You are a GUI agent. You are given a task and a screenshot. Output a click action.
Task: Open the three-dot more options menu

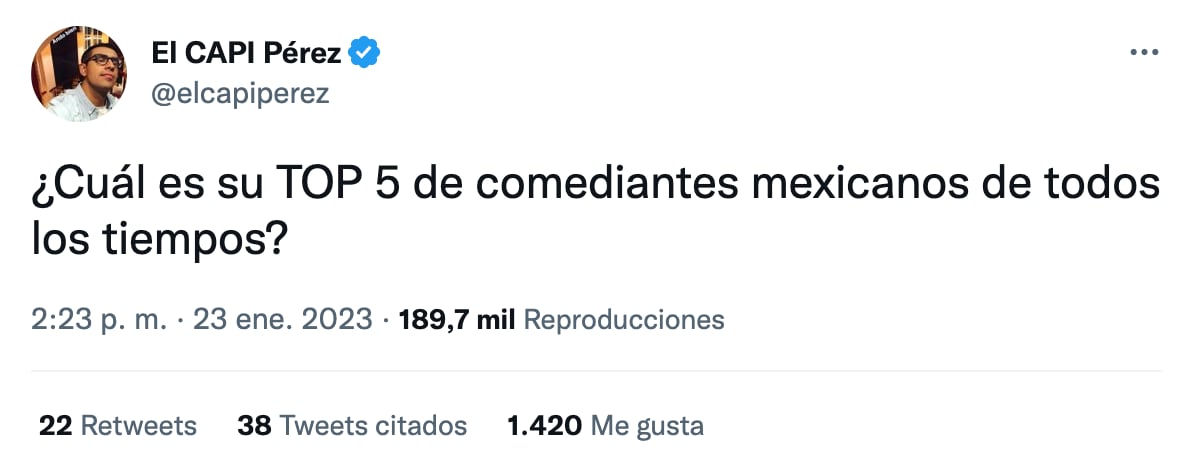coord(1143,52)
